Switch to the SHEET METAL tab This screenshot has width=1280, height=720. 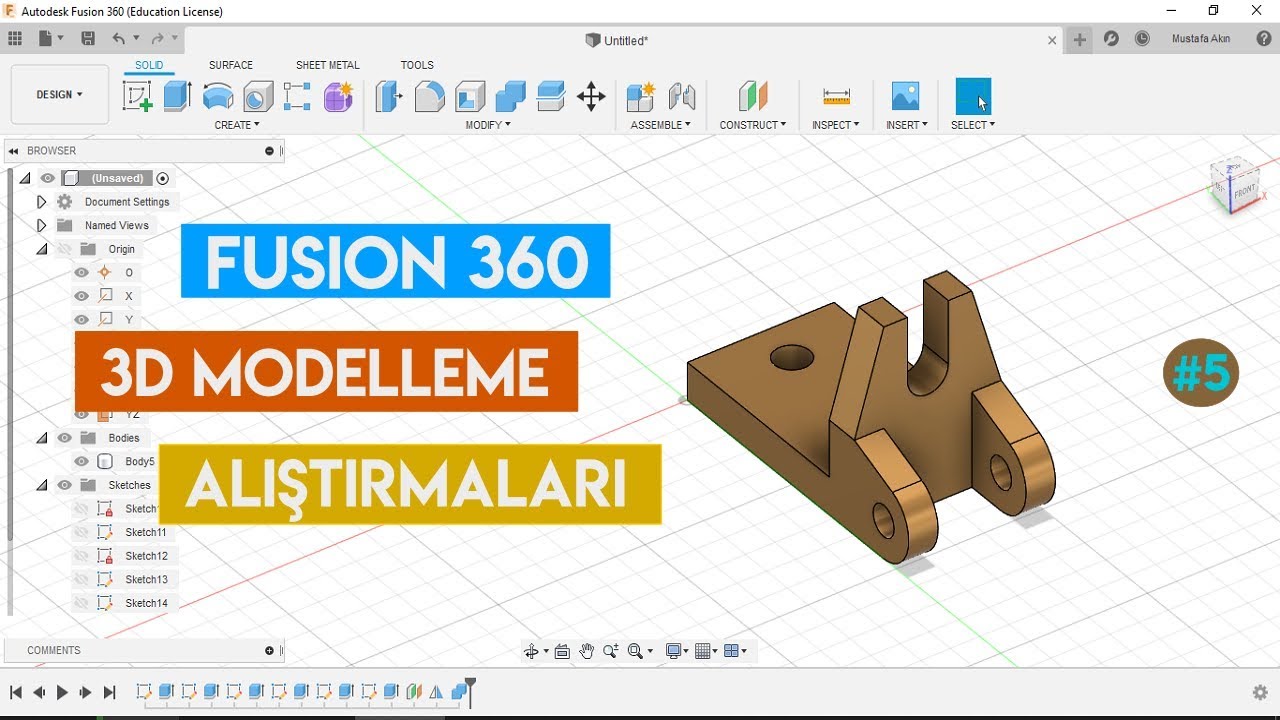coord(328,65)
